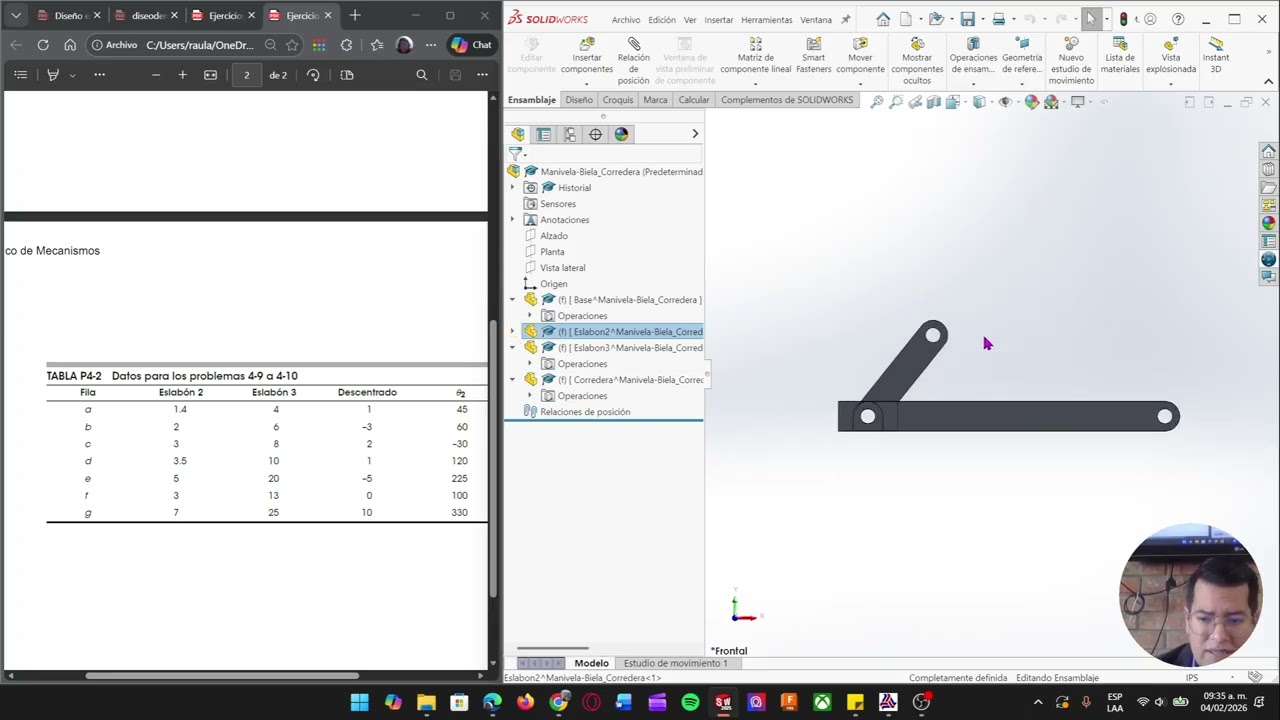Open the DisplayManager color sphere tab
1280x720 pixels.
621,134
